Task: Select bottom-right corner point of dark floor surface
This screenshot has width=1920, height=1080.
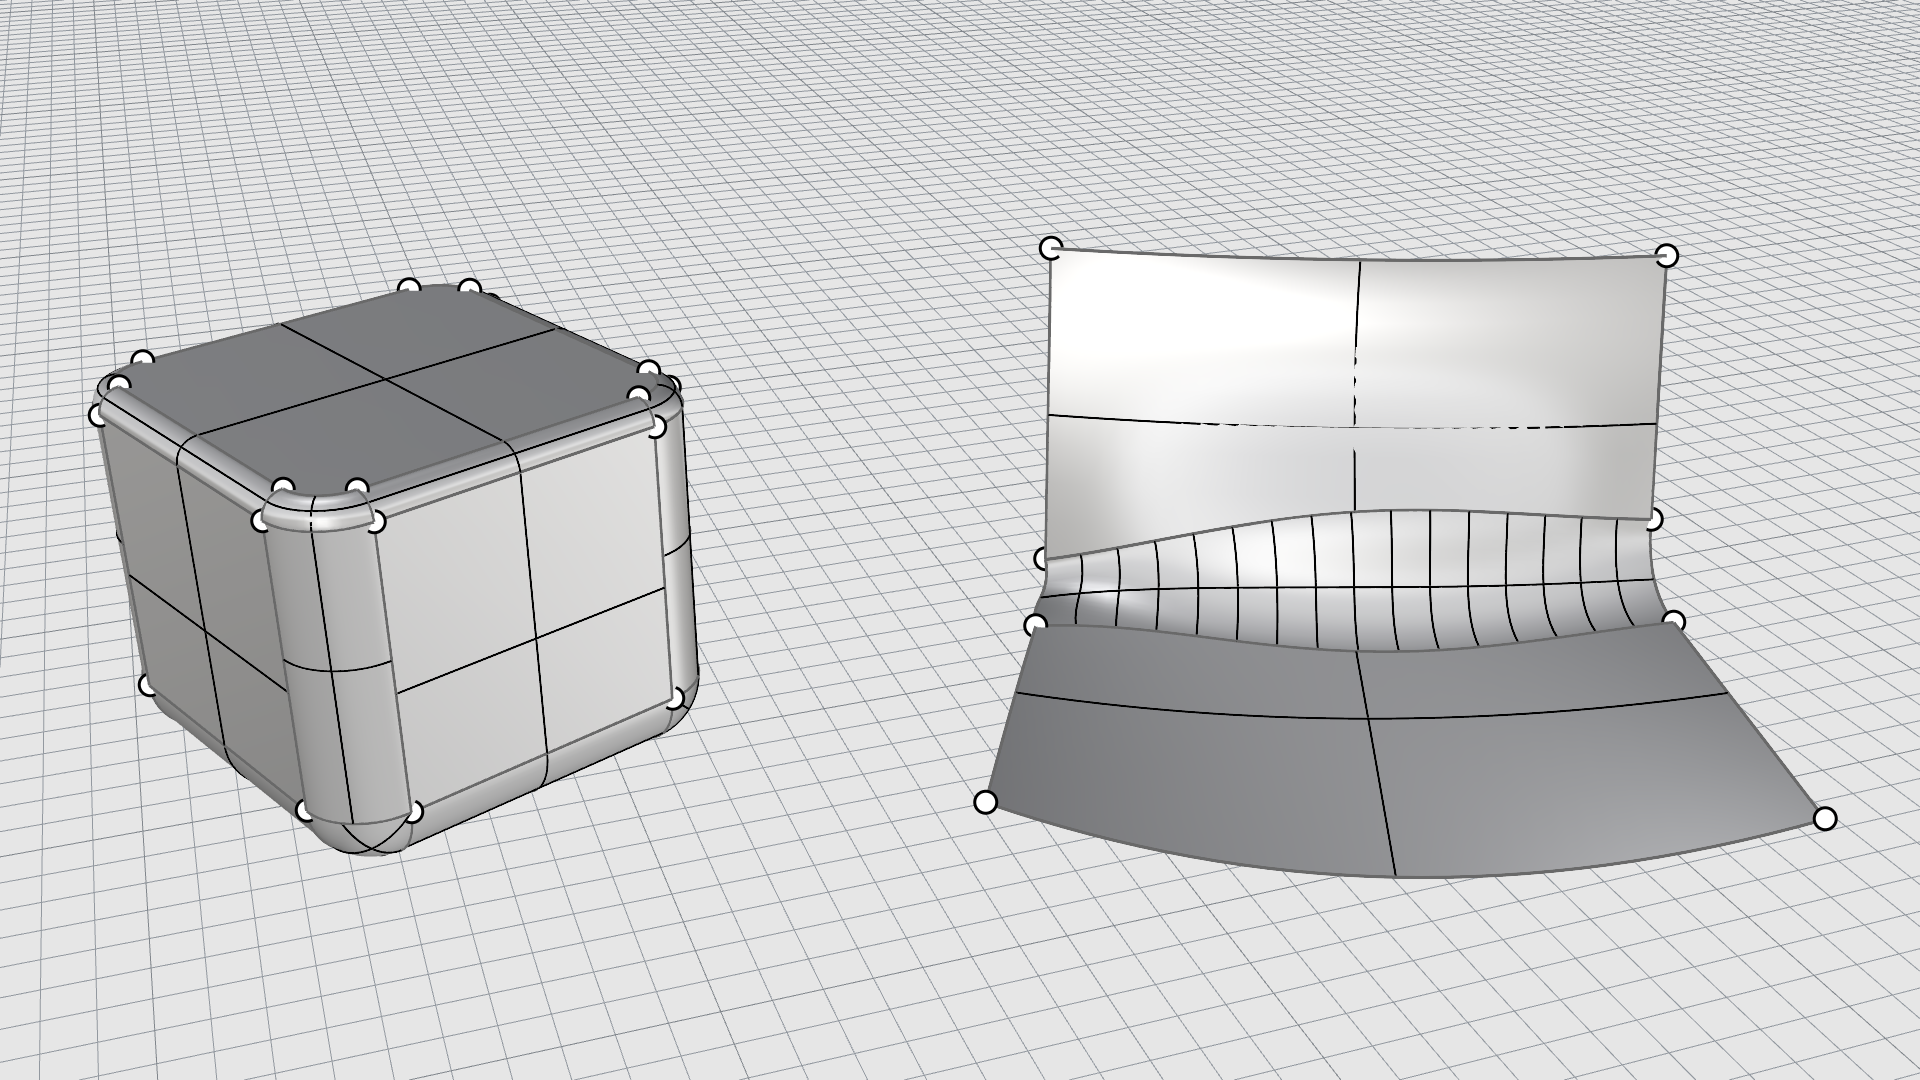Action: tap(1824, 819)
